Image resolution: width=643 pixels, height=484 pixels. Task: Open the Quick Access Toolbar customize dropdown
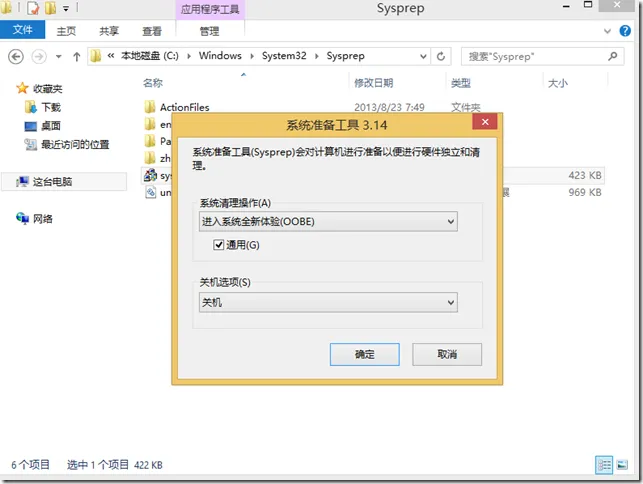(66, 8)
